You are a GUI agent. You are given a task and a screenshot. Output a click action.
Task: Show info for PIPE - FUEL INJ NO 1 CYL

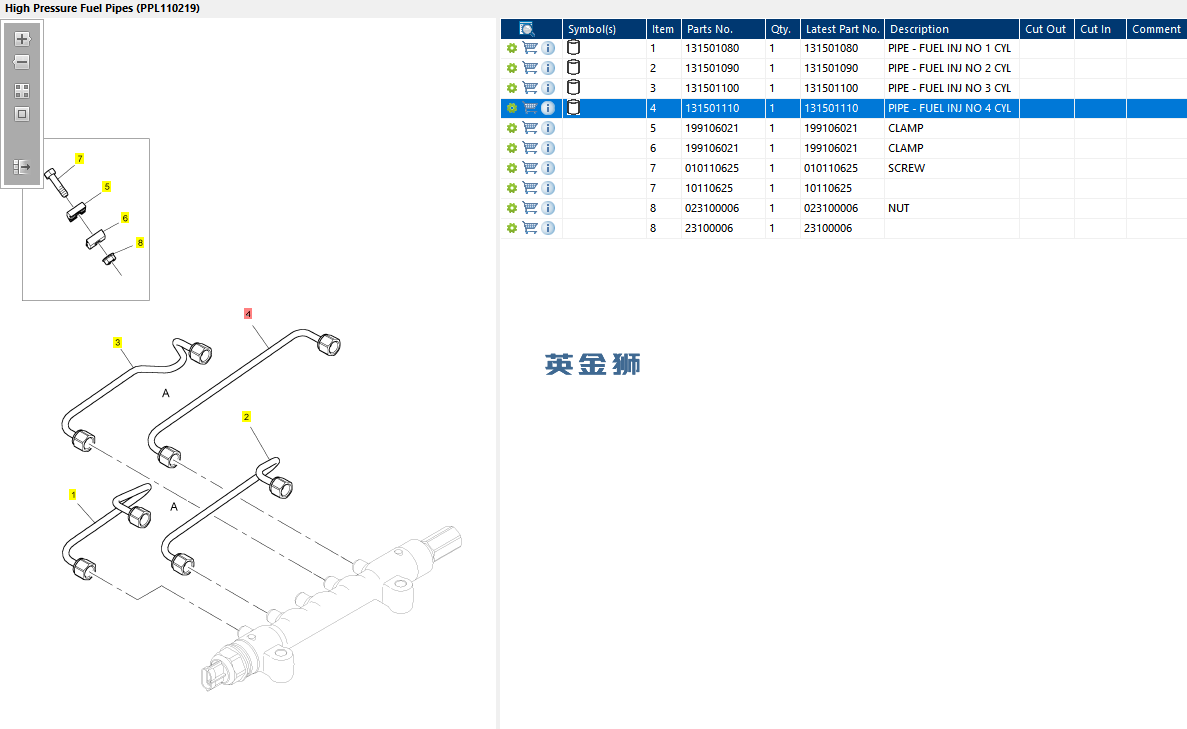coord(548,48)
